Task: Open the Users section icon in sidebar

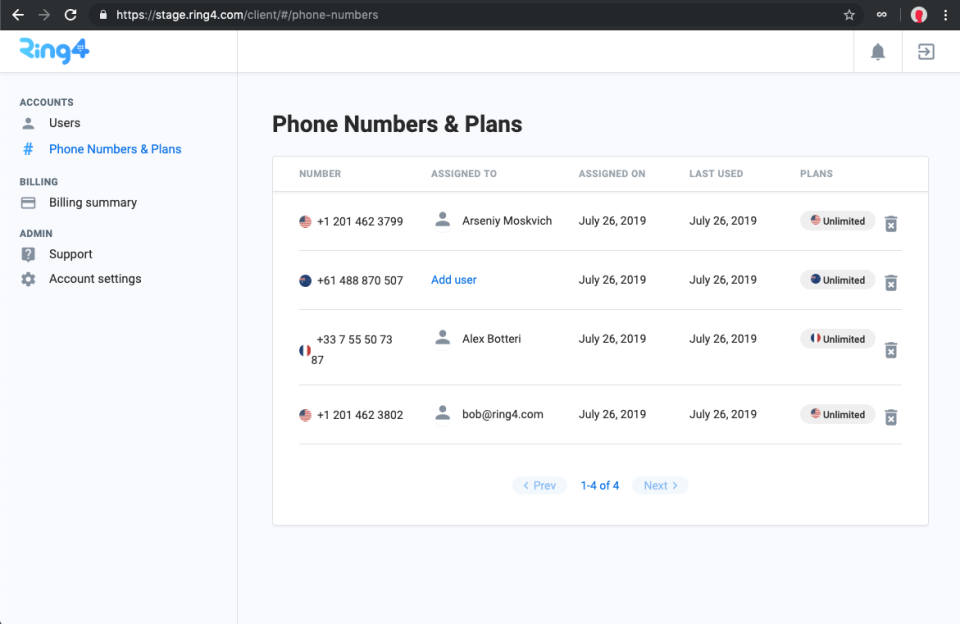Action: [x=27, y=122]
